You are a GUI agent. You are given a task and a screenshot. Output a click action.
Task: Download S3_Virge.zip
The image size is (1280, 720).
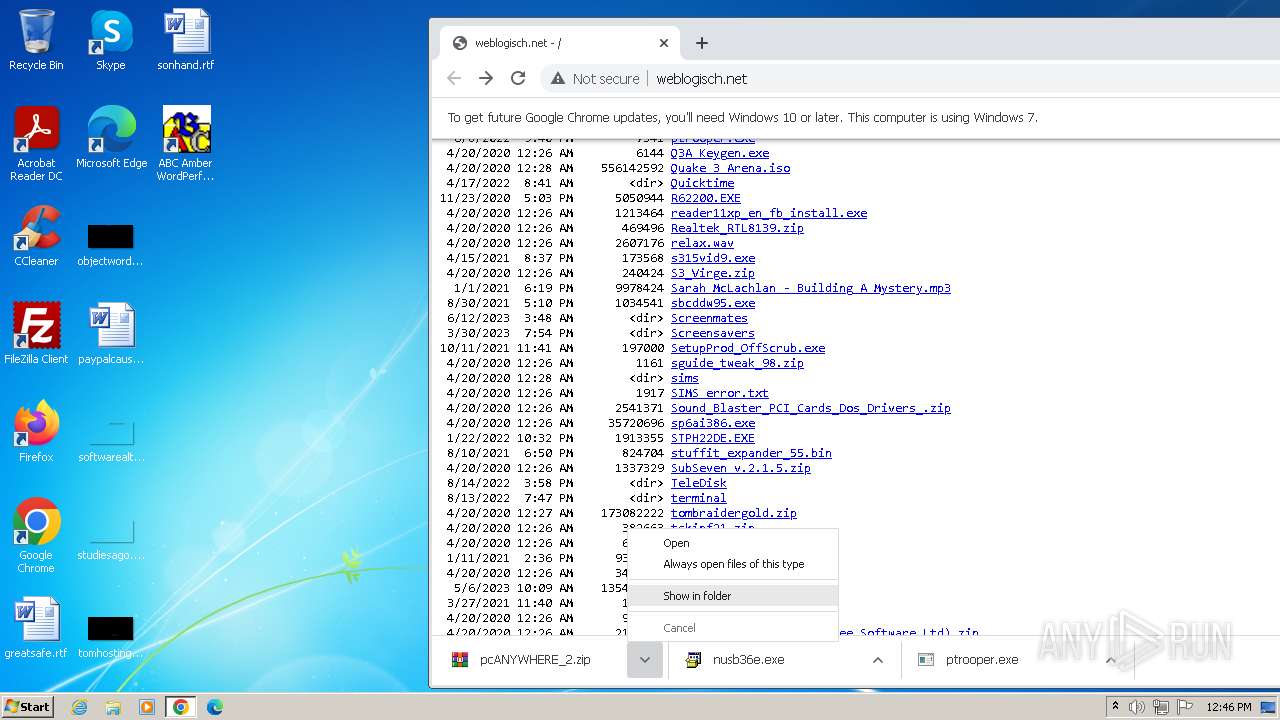pos(712,273)
